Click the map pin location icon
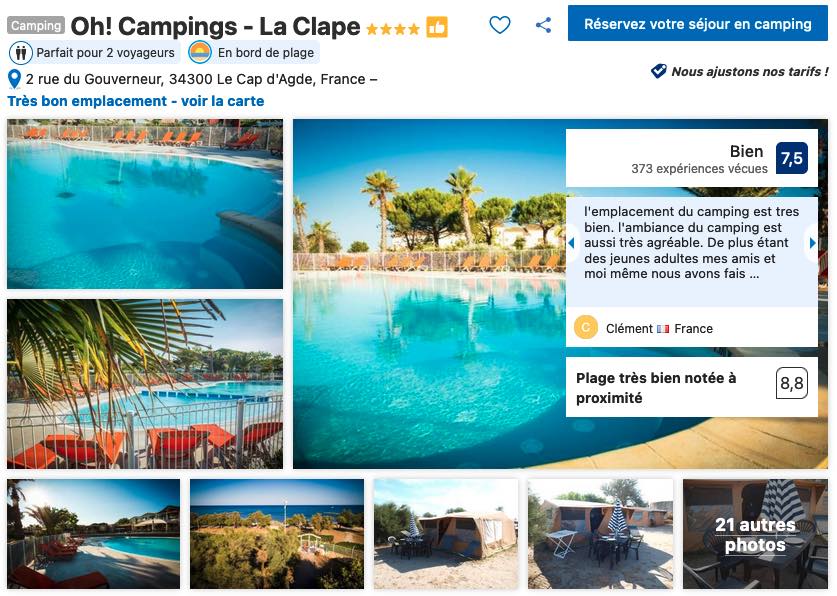The height and width of the screenshot is (596, 837). (14, 79)
